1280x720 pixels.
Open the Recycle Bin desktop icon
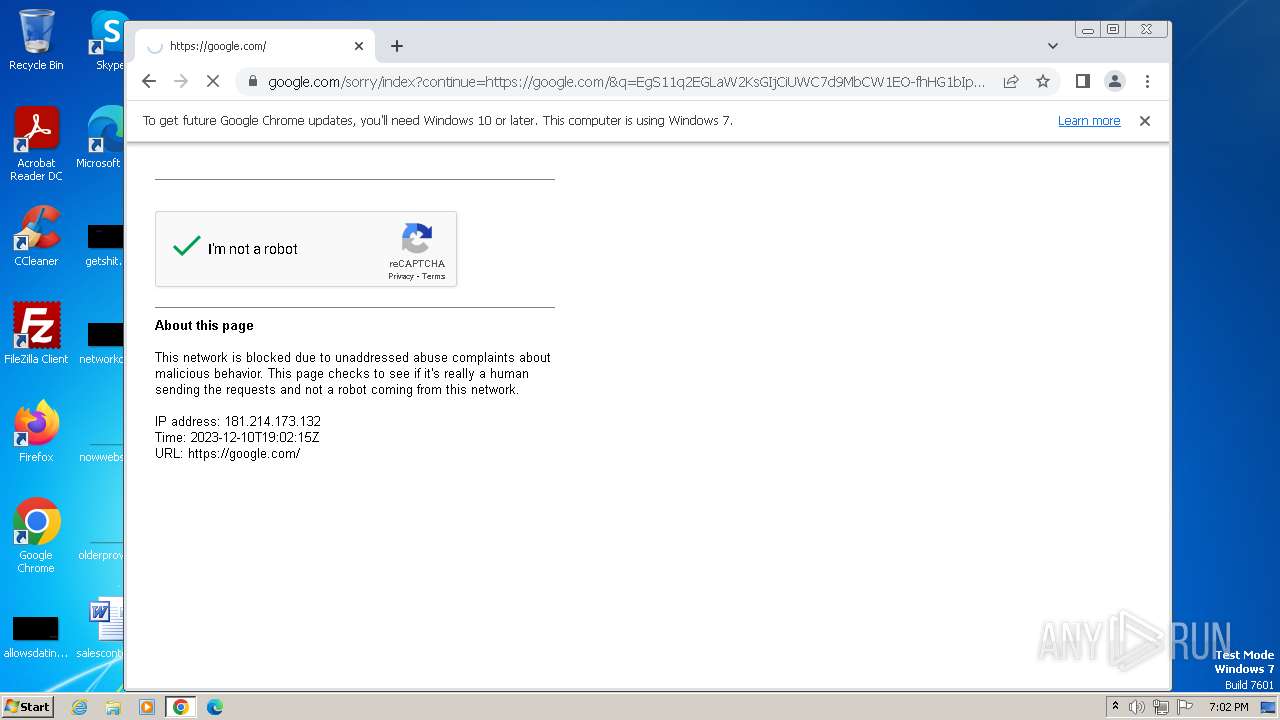tap(36, 40)
